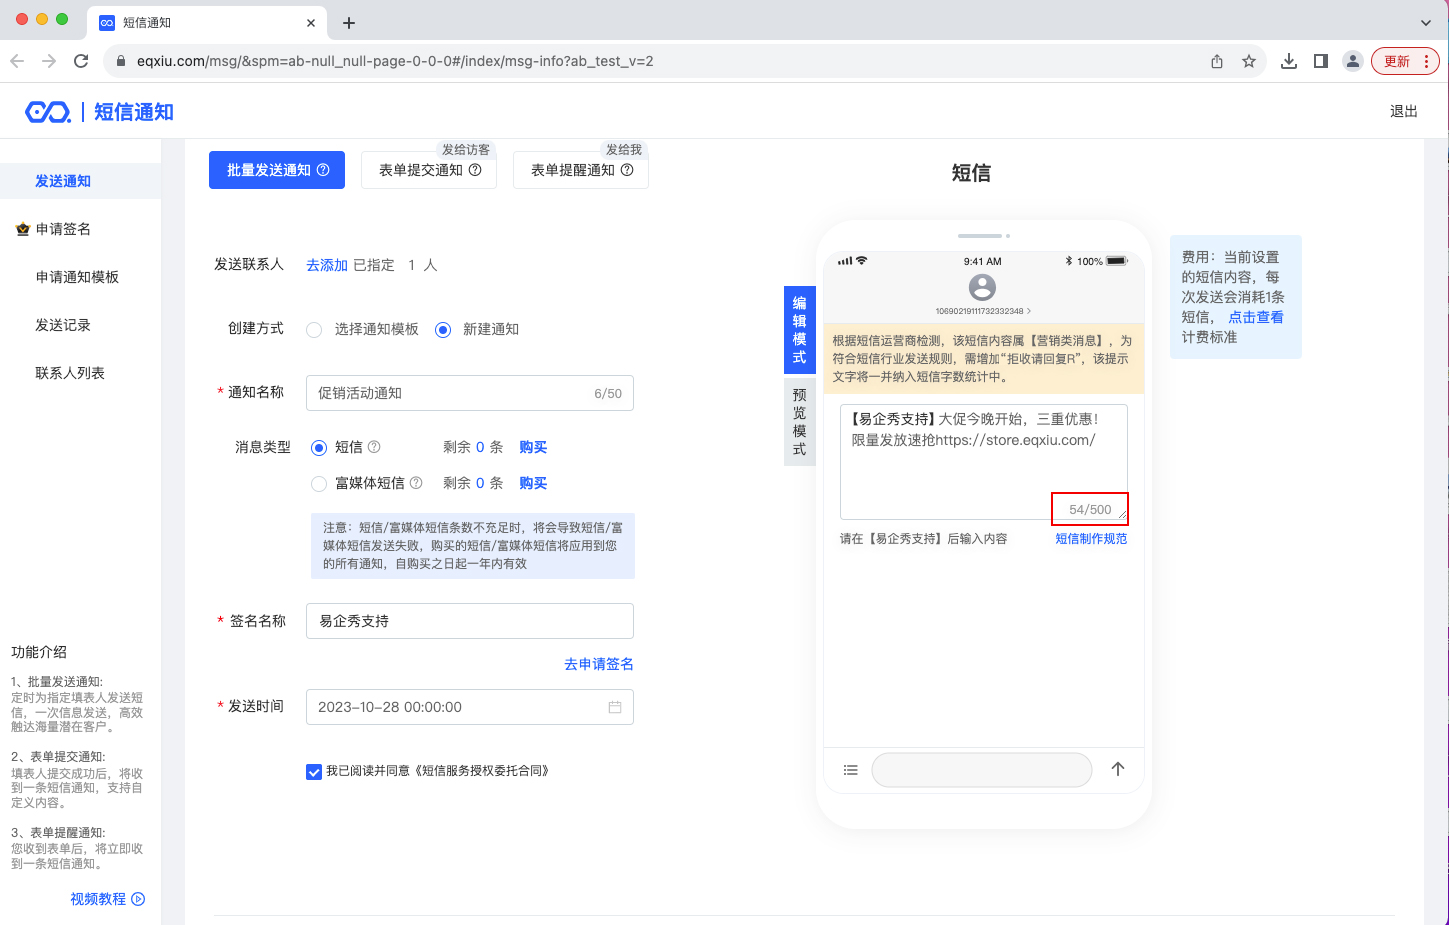
Task: Switch to 预览模式 tab
Action: tap(800, 421)
